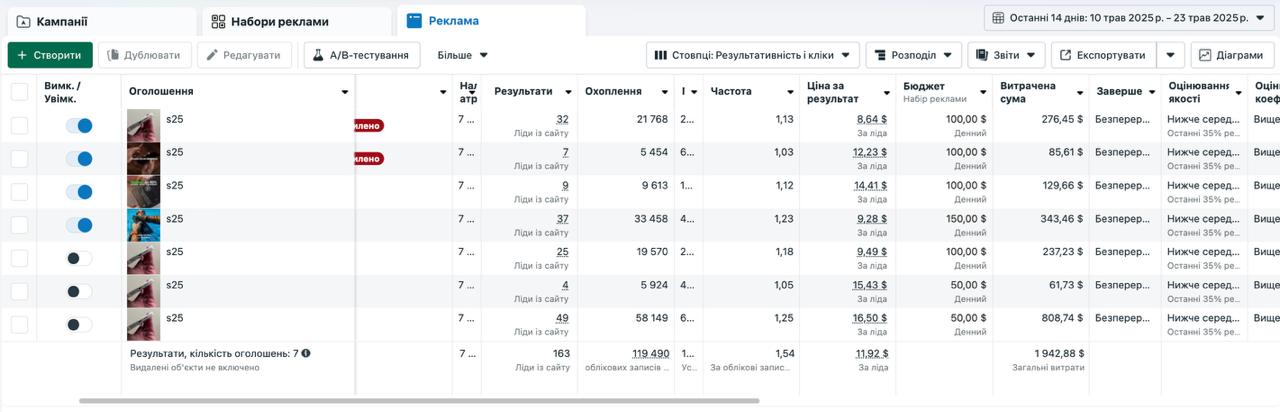Screen dimensions: 1280x412
Task: Expand the Розподіл breakdown dropdown
Action: tap(913, 55)
